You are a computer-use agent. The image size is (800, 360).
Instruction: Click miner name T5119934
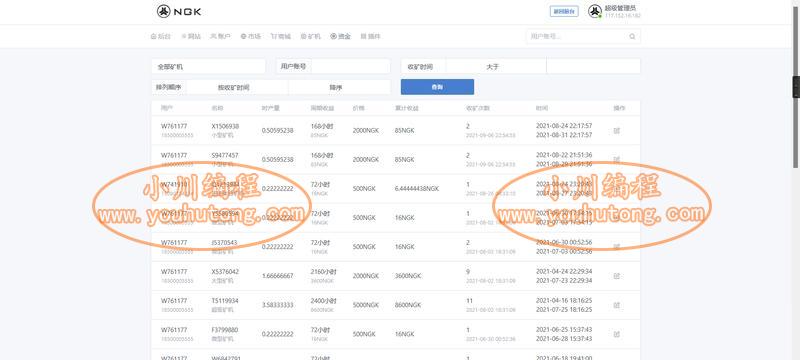point(225,301)
